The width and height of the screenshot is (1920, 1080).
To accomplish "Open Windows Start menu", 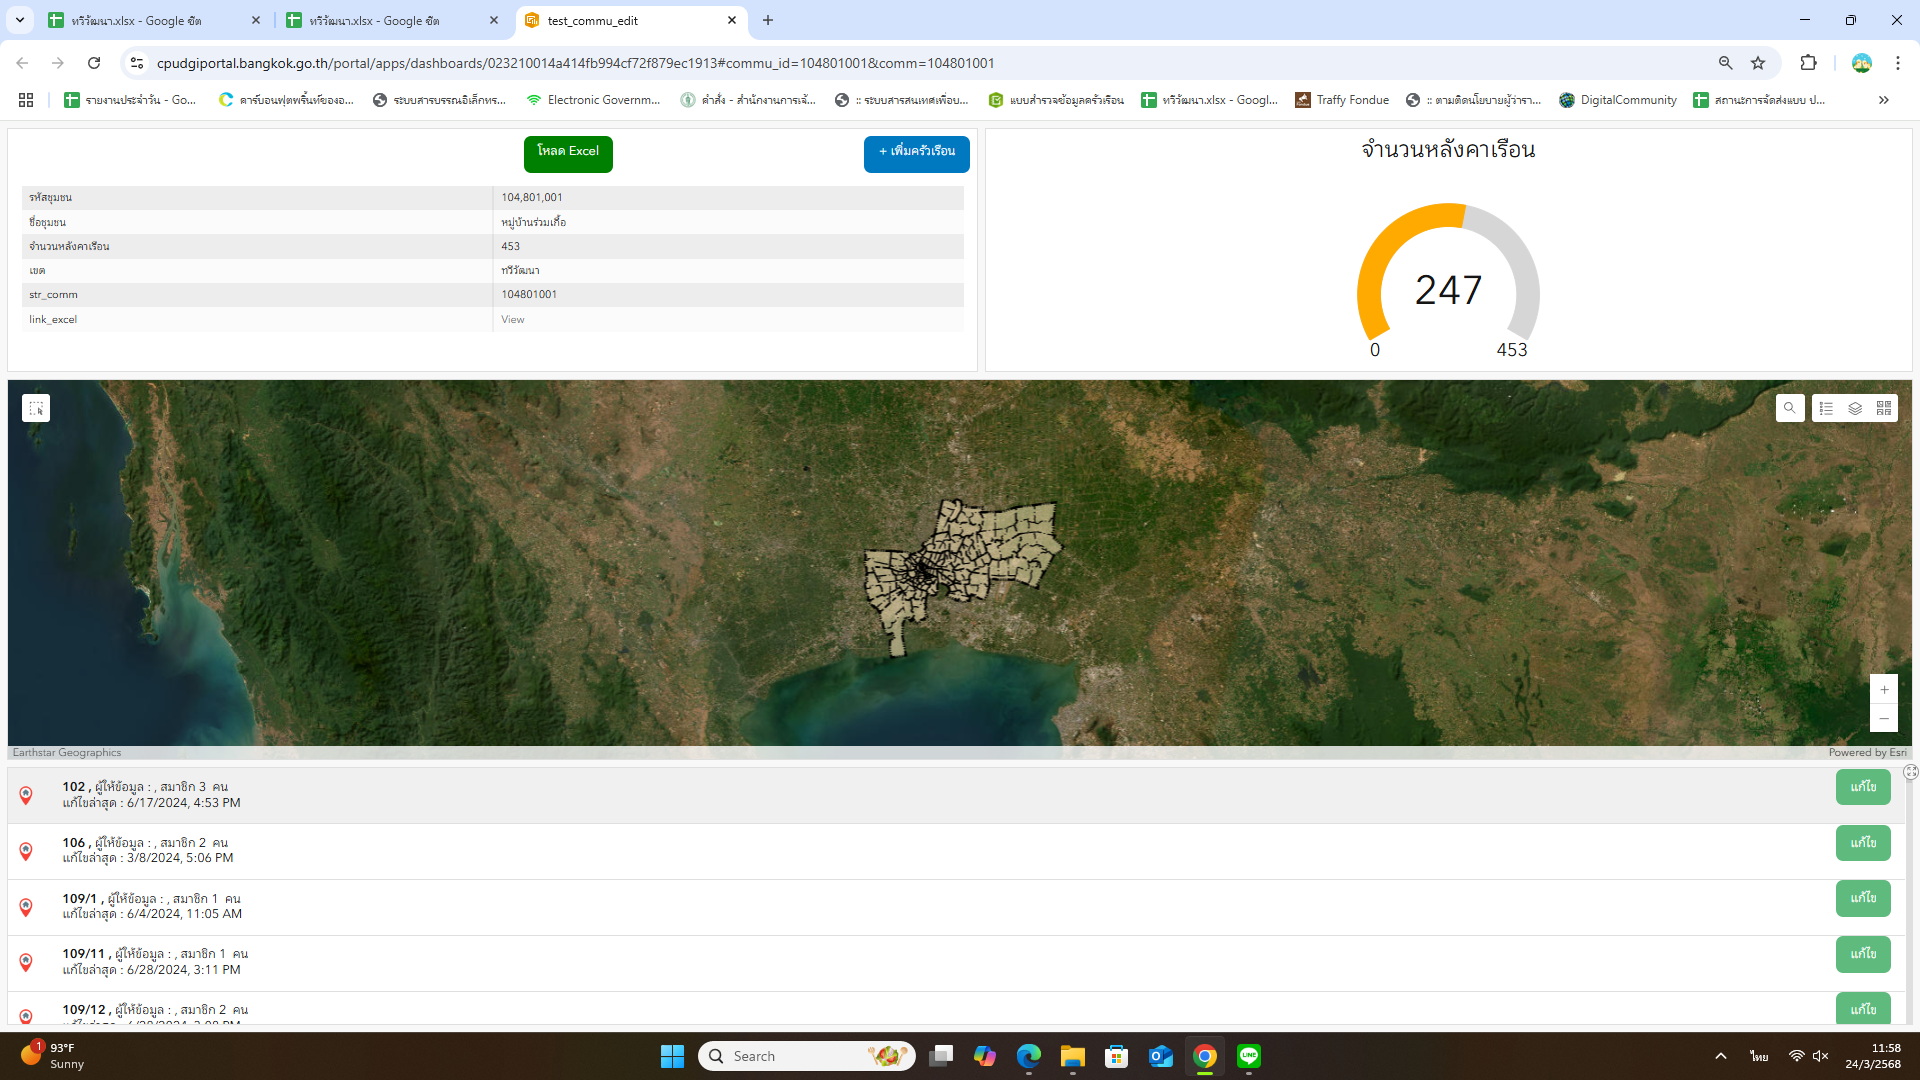I will (672, 1056).
